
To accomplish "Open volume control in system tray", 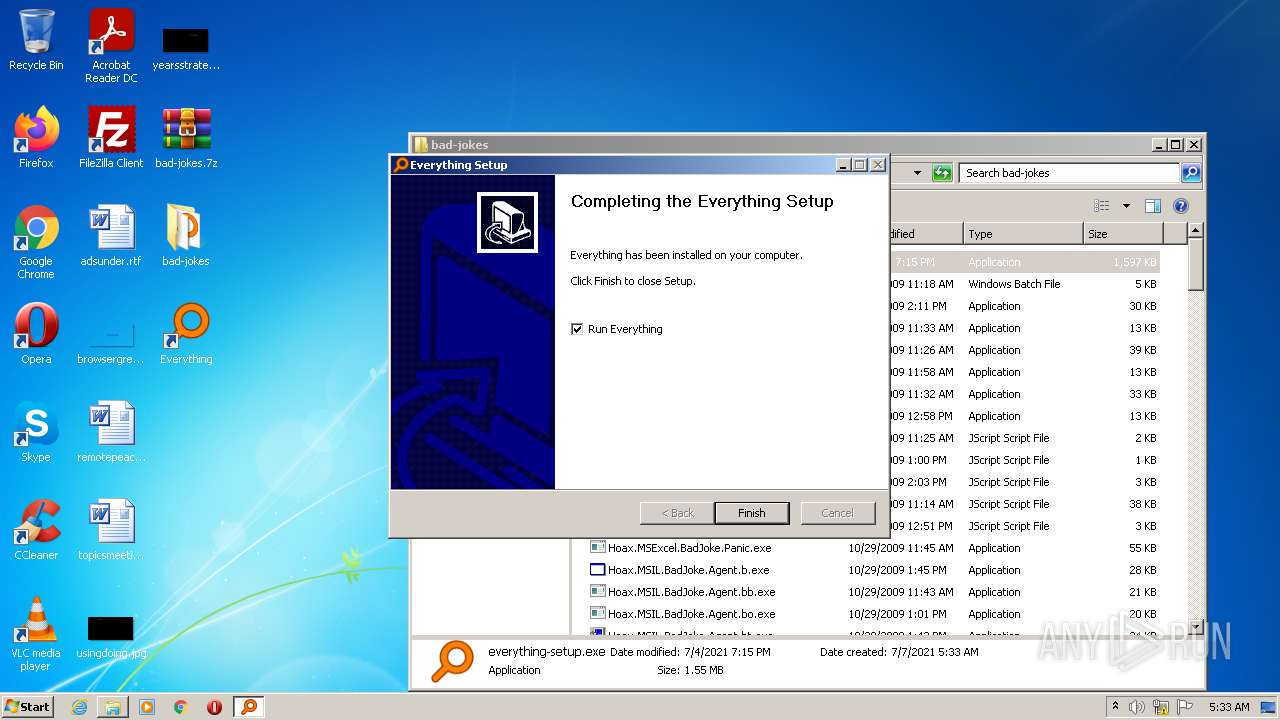I will coord(1137,707).
